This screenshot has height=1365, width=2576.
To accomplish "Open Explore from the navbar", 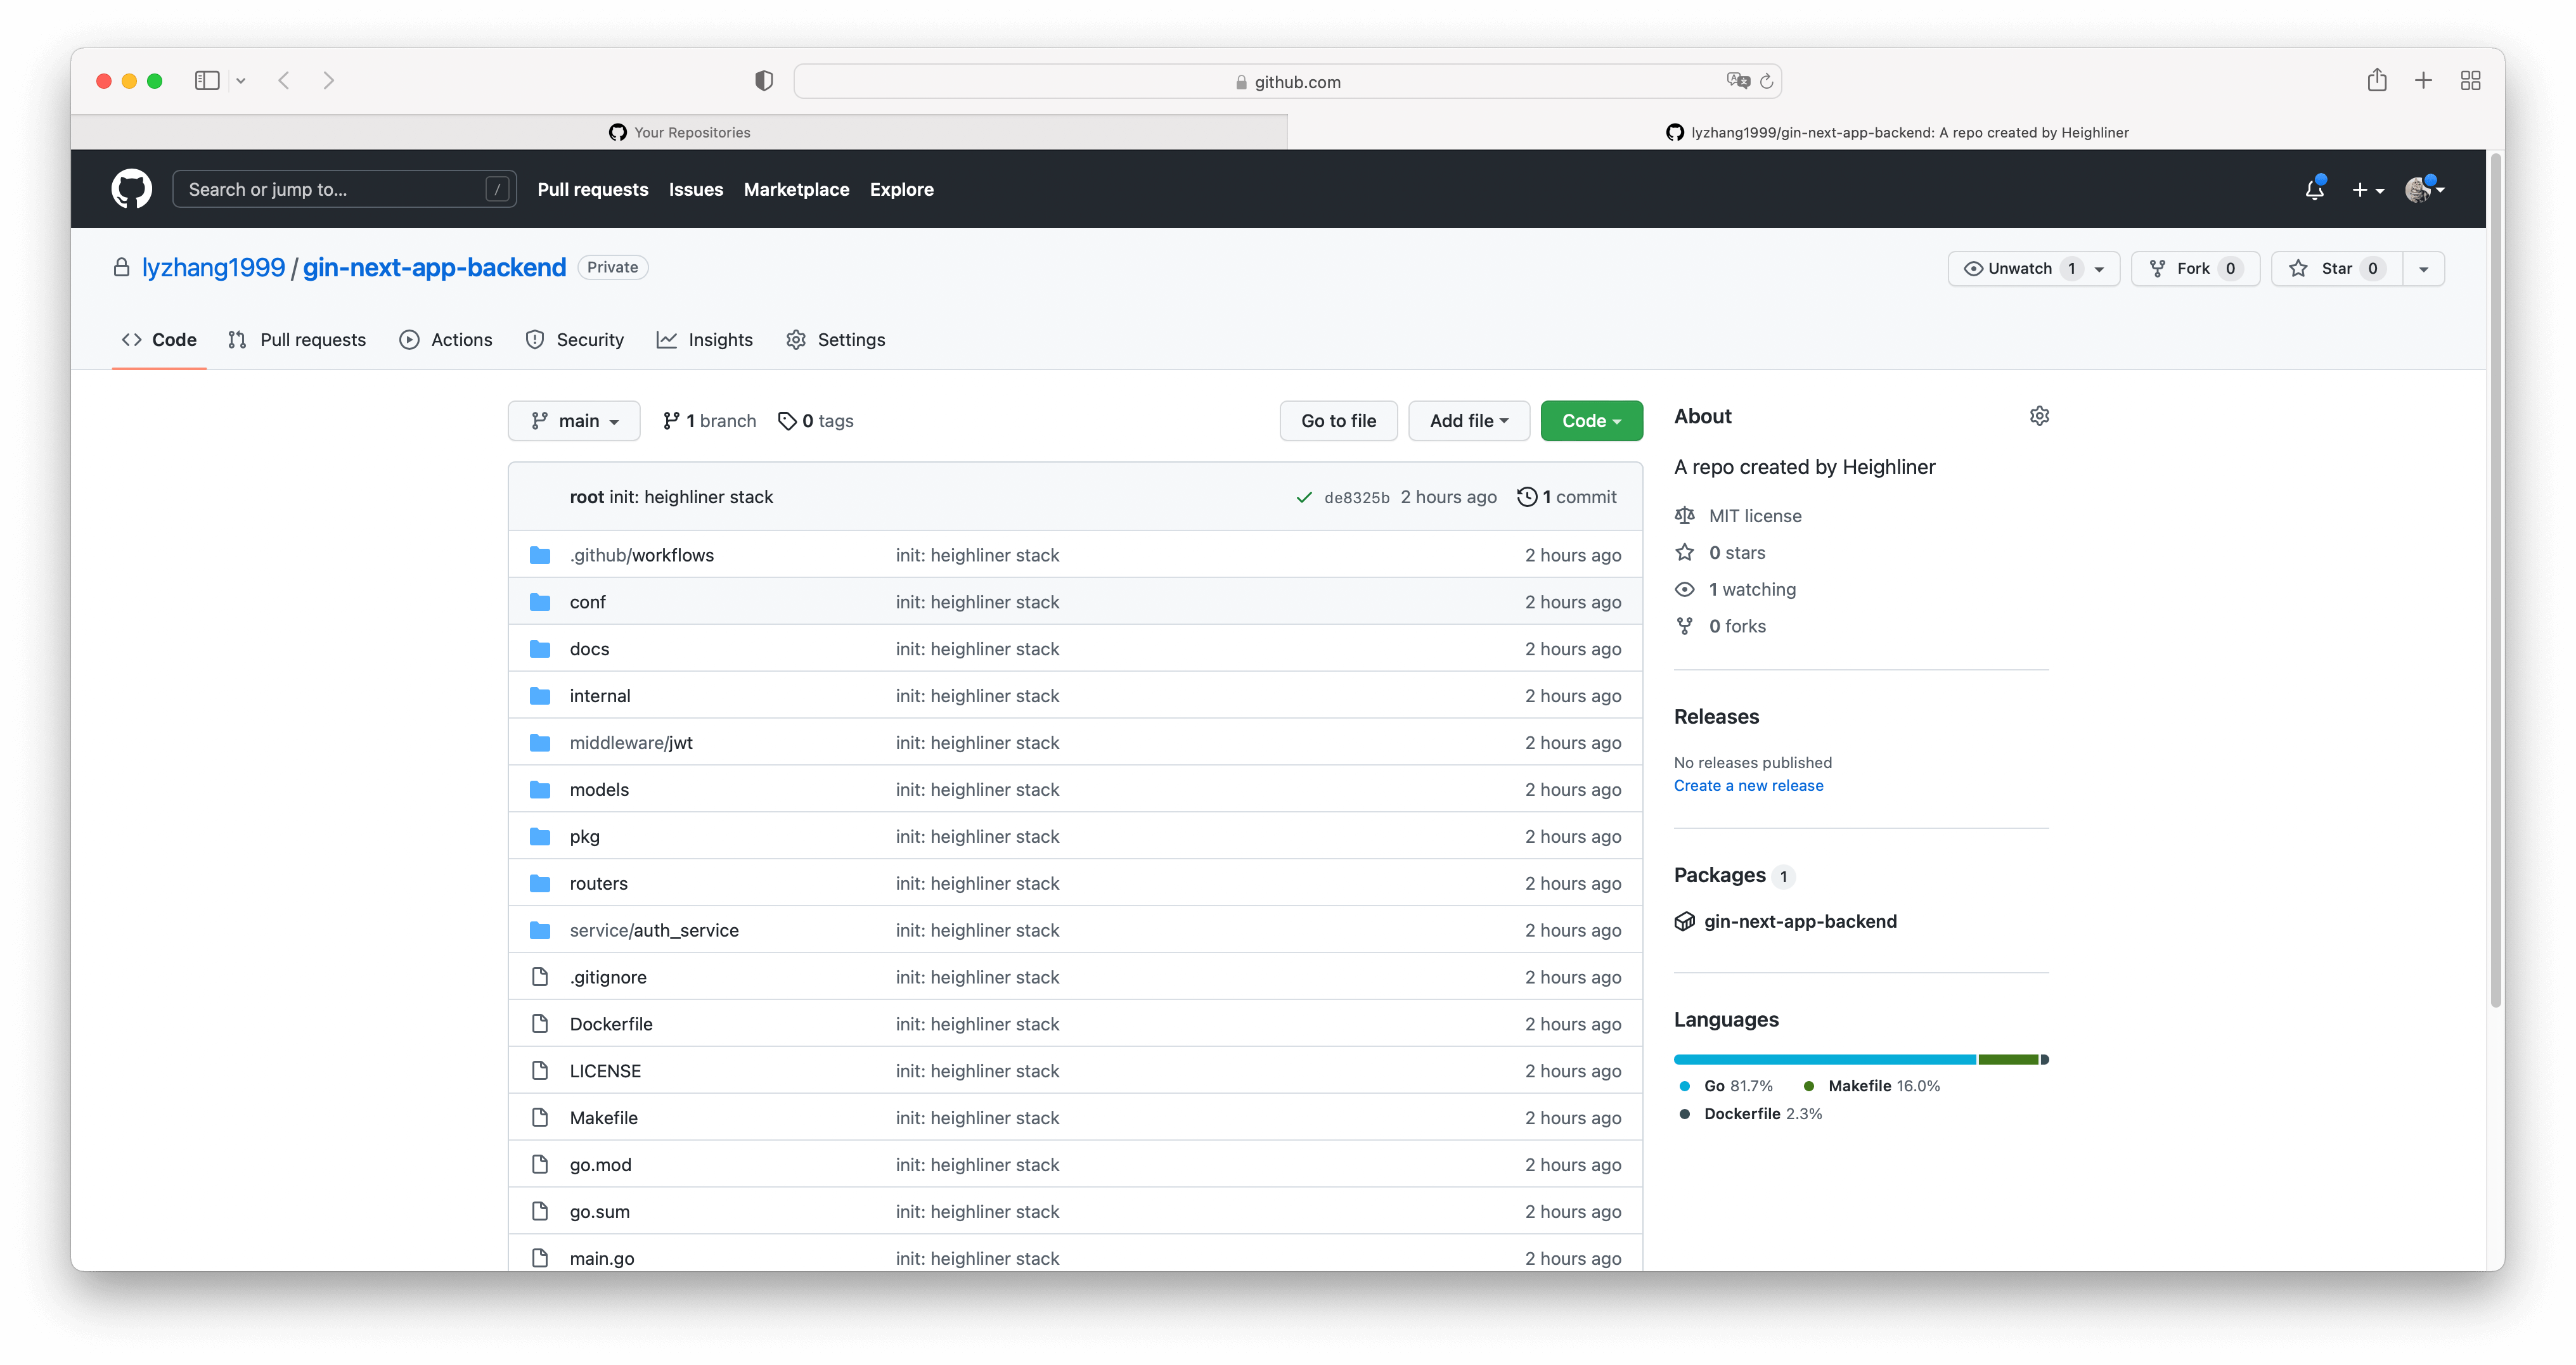I will pyautogui.click(x=901, y=189).
